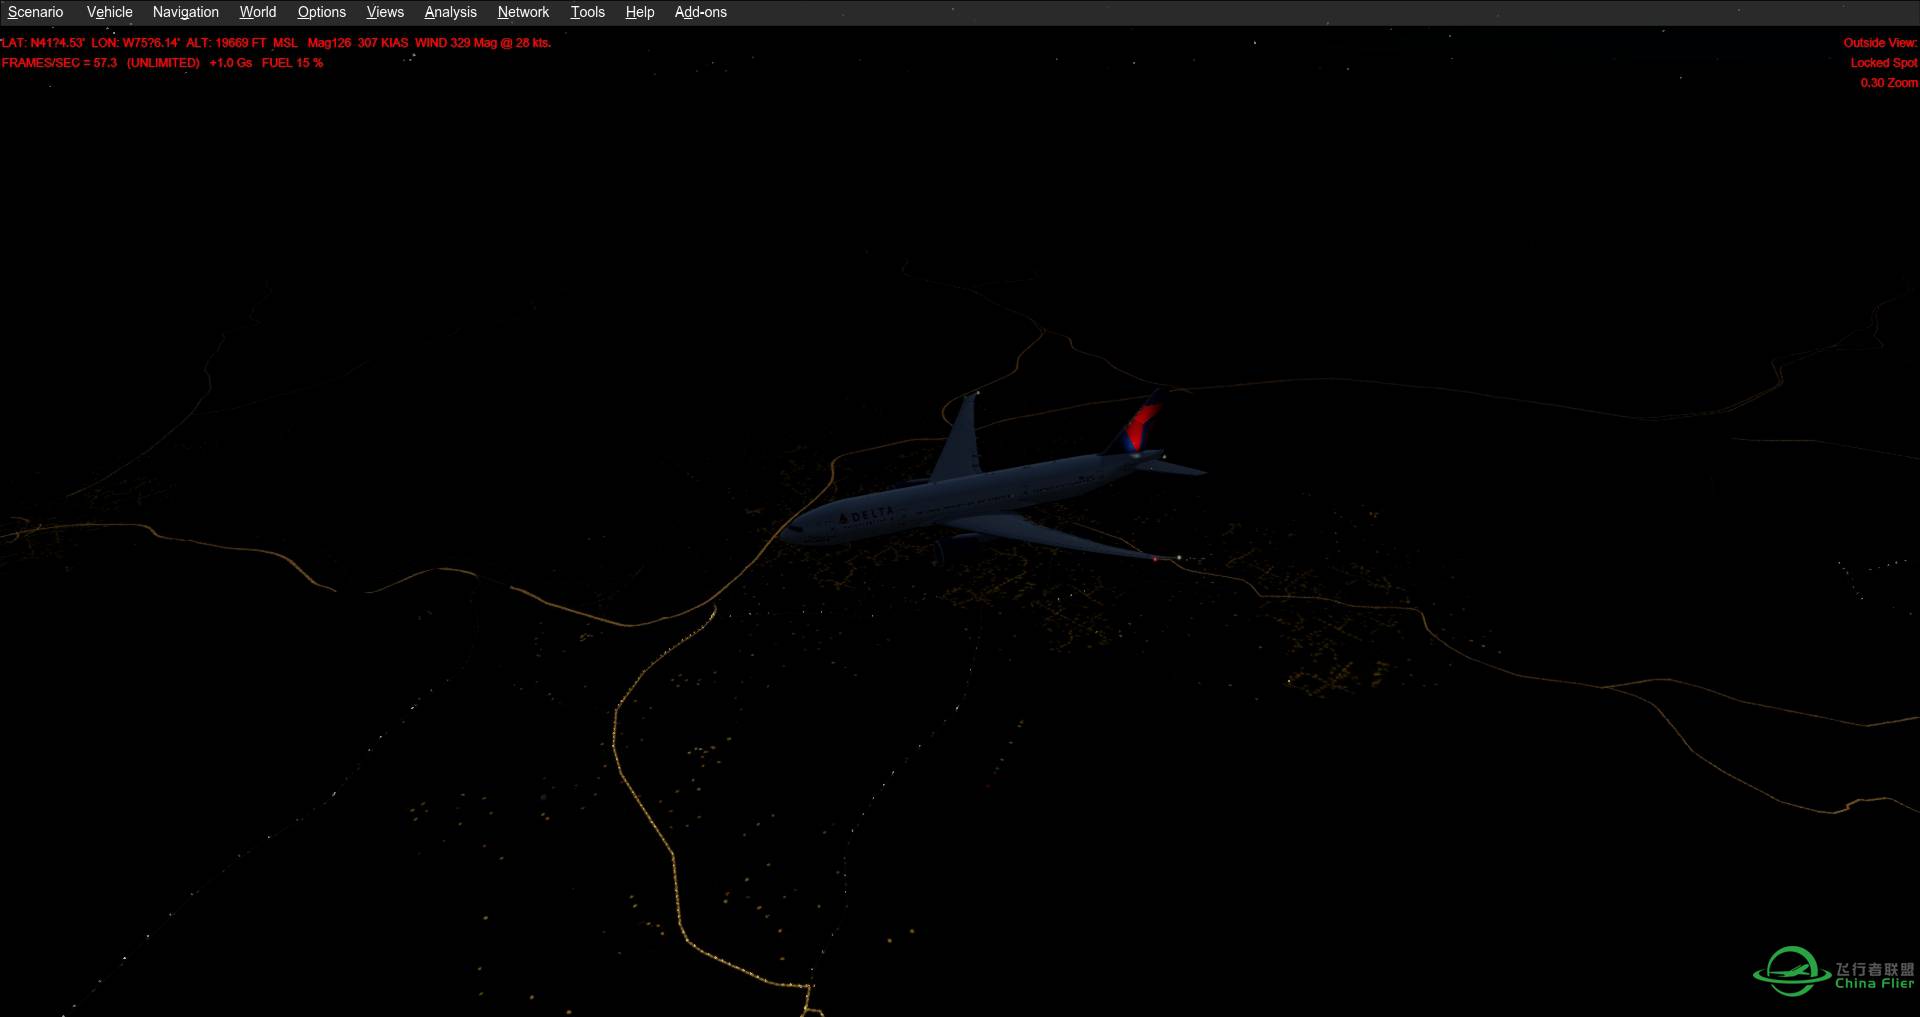Open the World menu

click(x=257, y=12)
